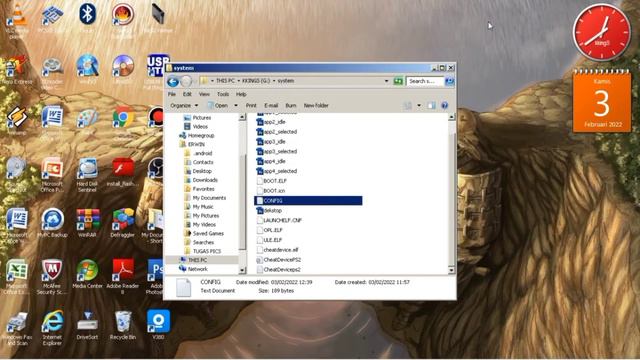Open the VLC media player desktop icon
Screen dimensions: 640x360
point(17,20)
